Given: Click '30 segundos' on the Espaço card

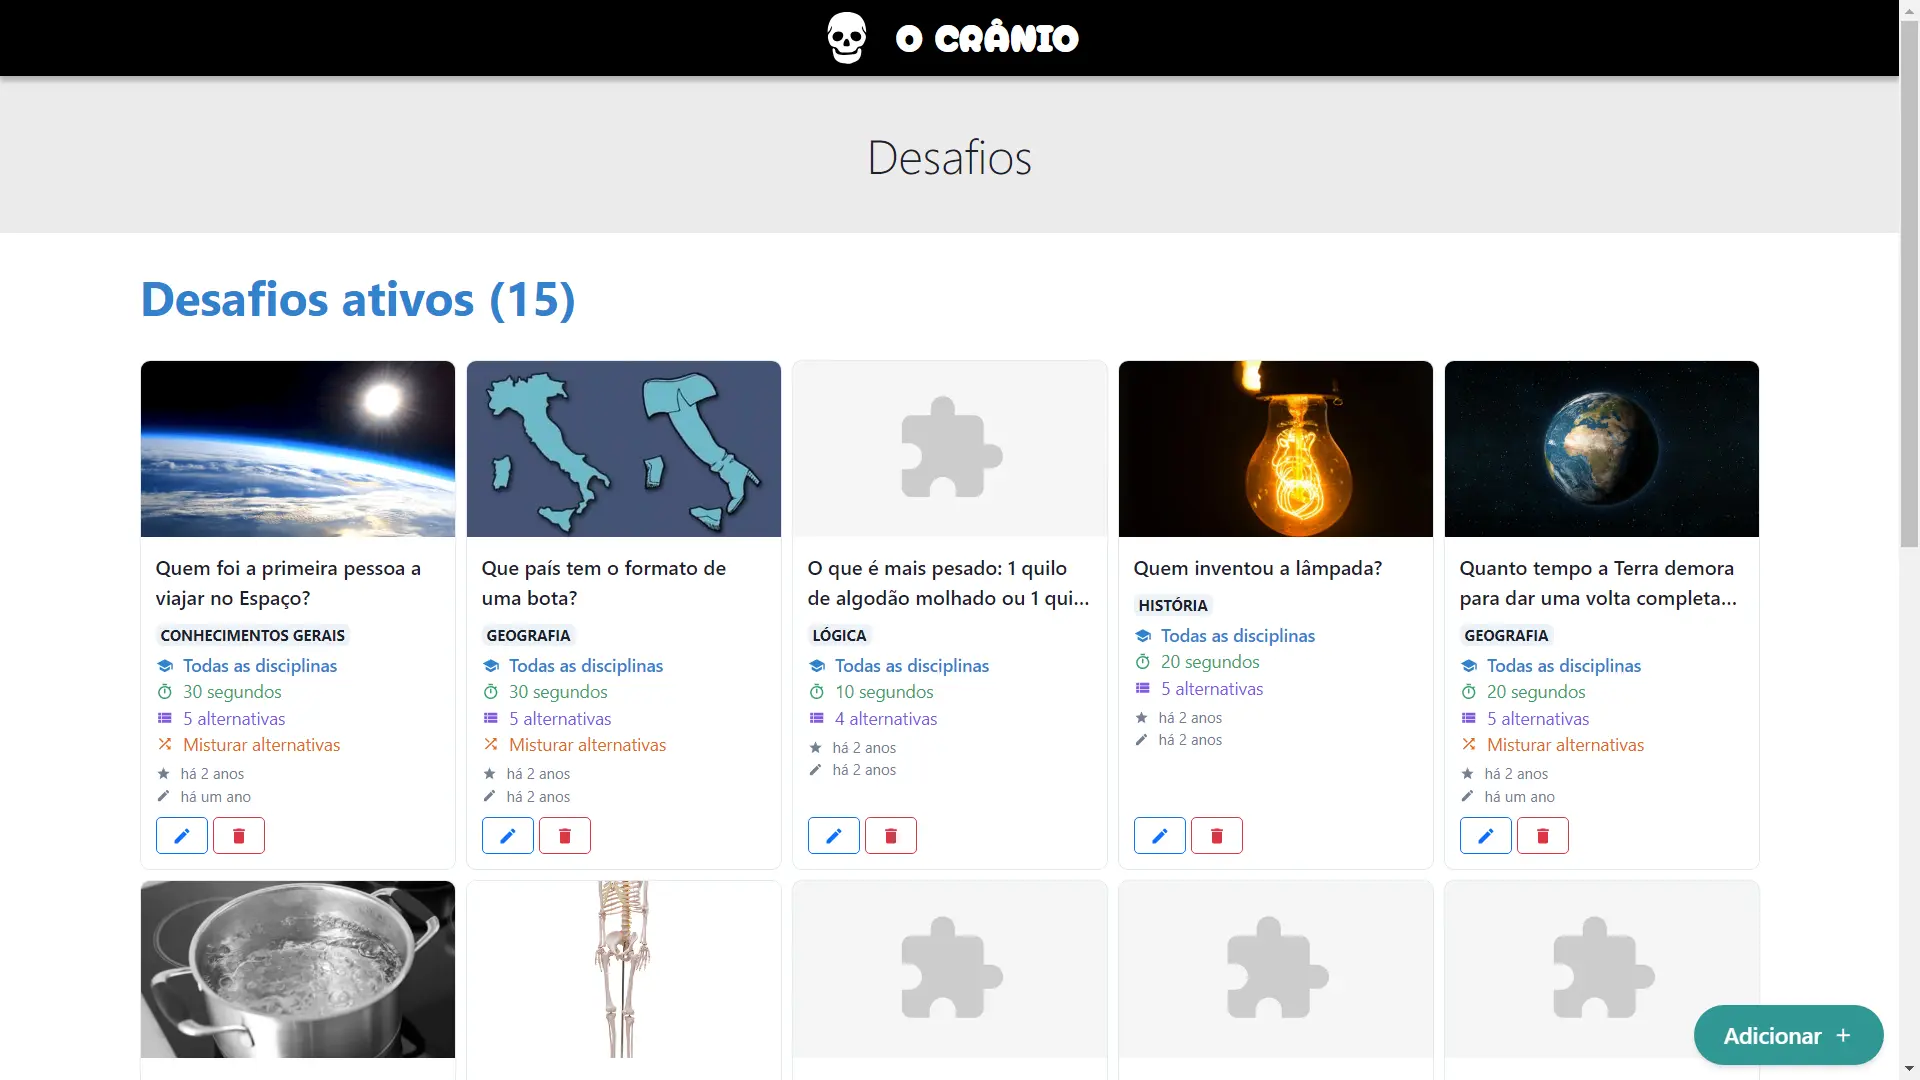Looking at the screenshot, I should pyautogui.click(x=232, y=692).
